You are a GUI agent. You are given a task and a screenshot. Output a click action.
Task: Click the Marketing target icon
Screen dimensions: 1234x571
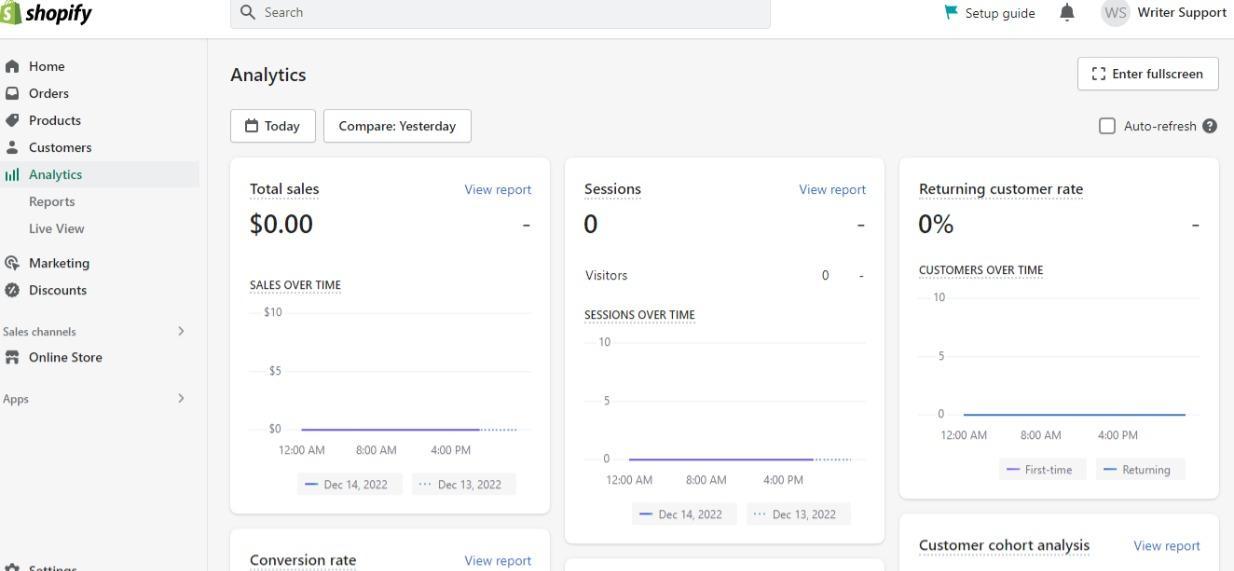tap(12, 264)
